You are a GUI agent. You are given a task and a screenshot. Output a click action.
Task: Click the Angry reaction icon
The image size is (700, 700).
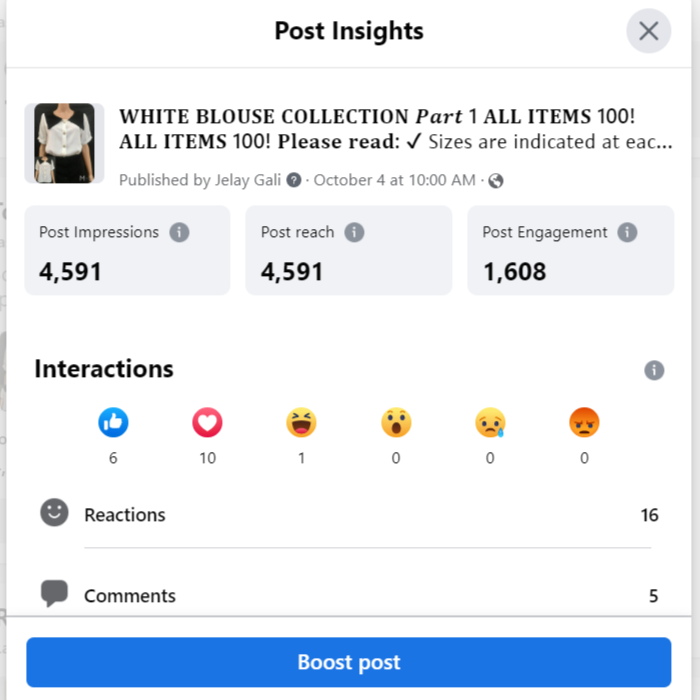[x=584, y=423]
